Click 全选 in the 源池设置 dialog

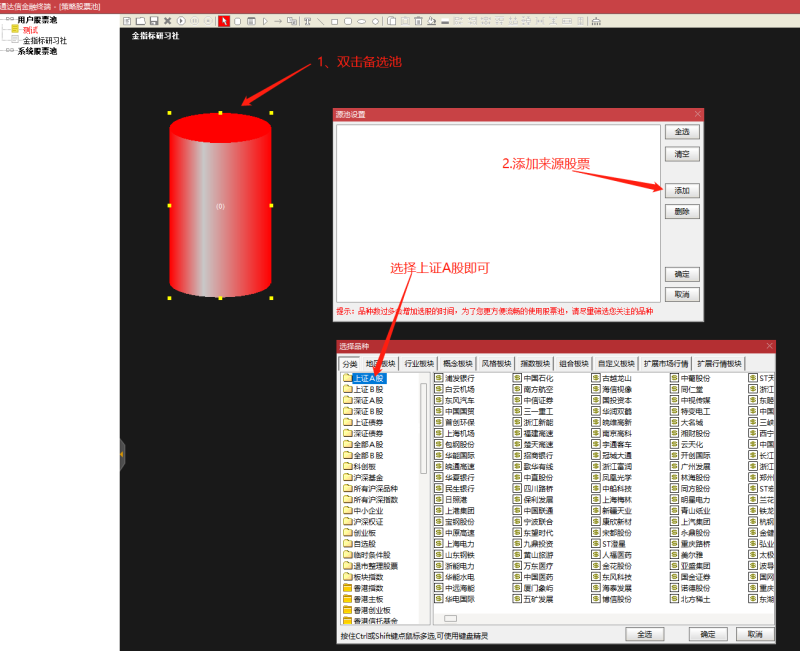682,132
